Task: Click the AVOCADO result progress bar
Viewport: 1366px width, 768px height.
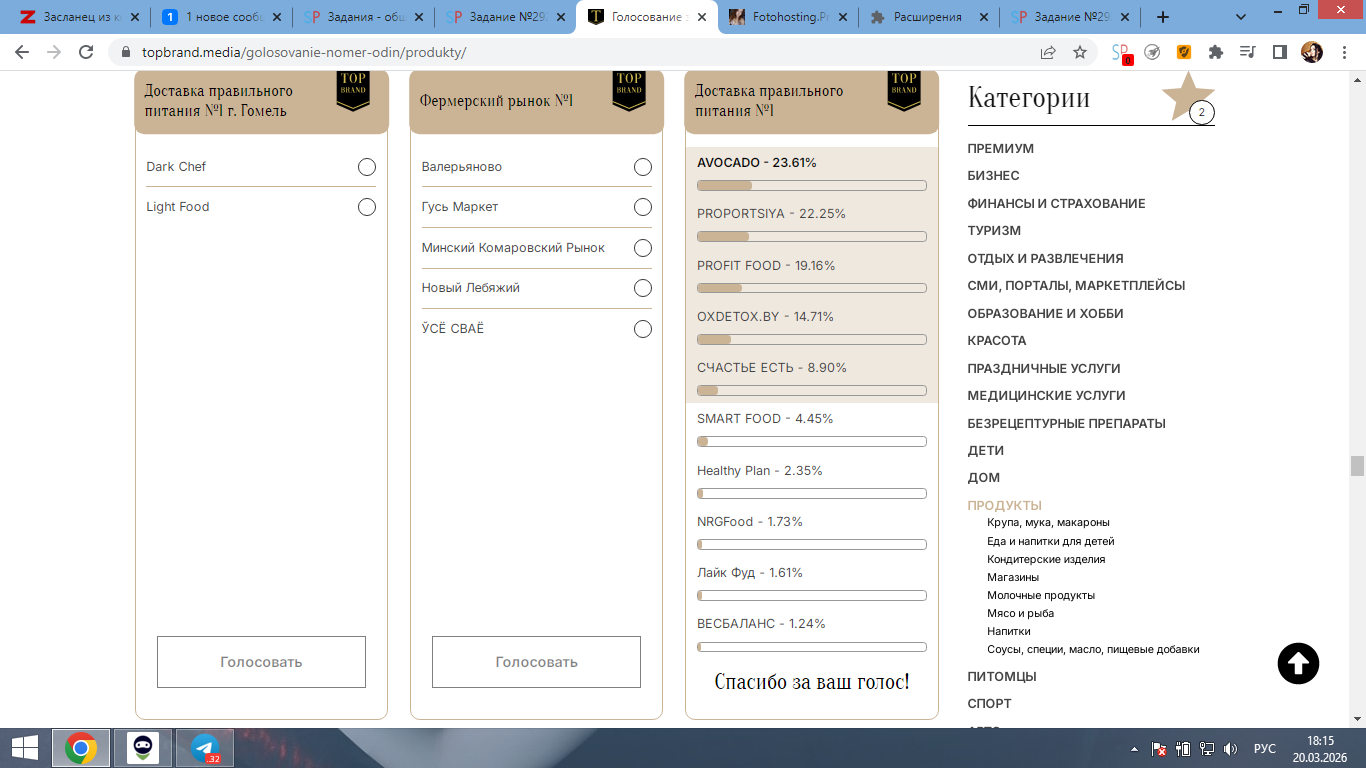Action: pyautogui.click(x=812, y=185)
